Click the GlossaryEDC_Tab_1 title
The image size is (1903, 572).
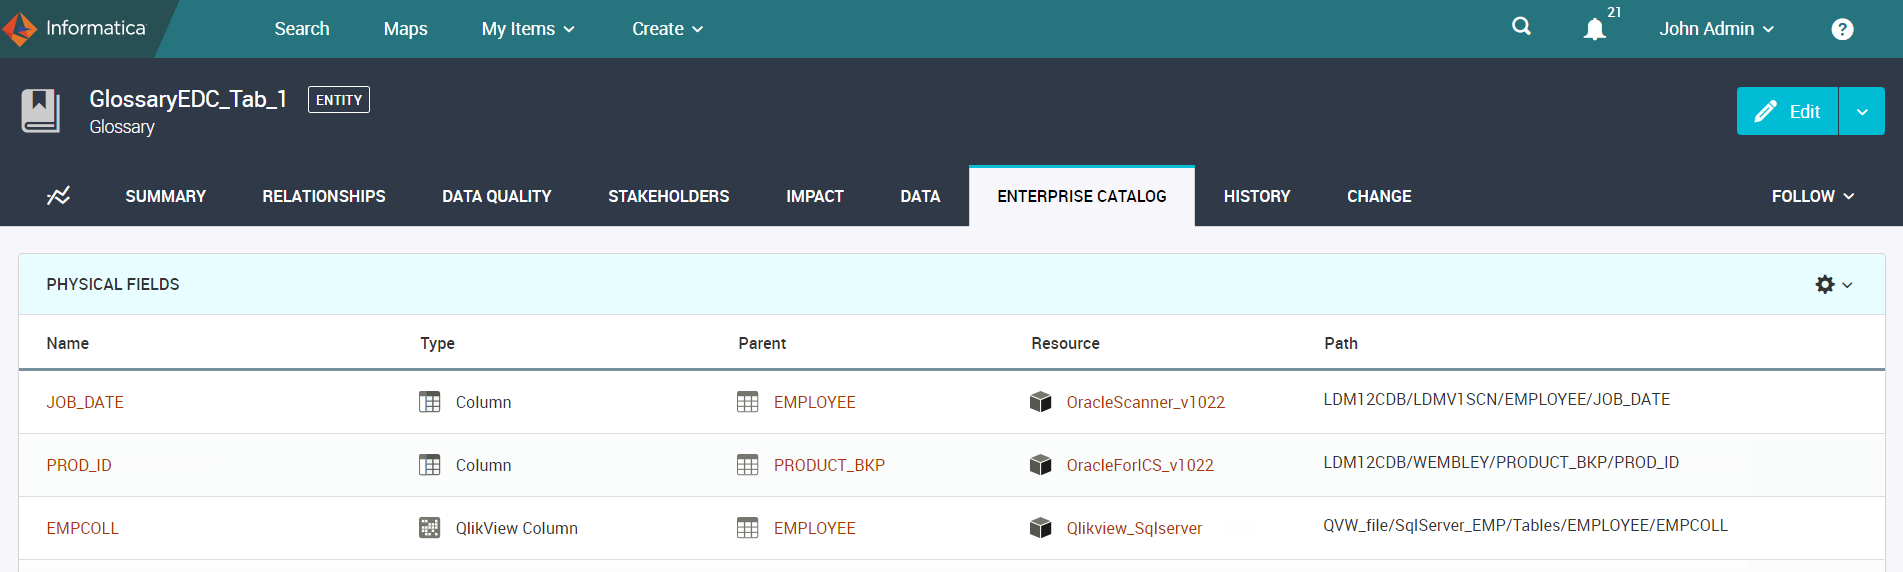coord(188,99)
